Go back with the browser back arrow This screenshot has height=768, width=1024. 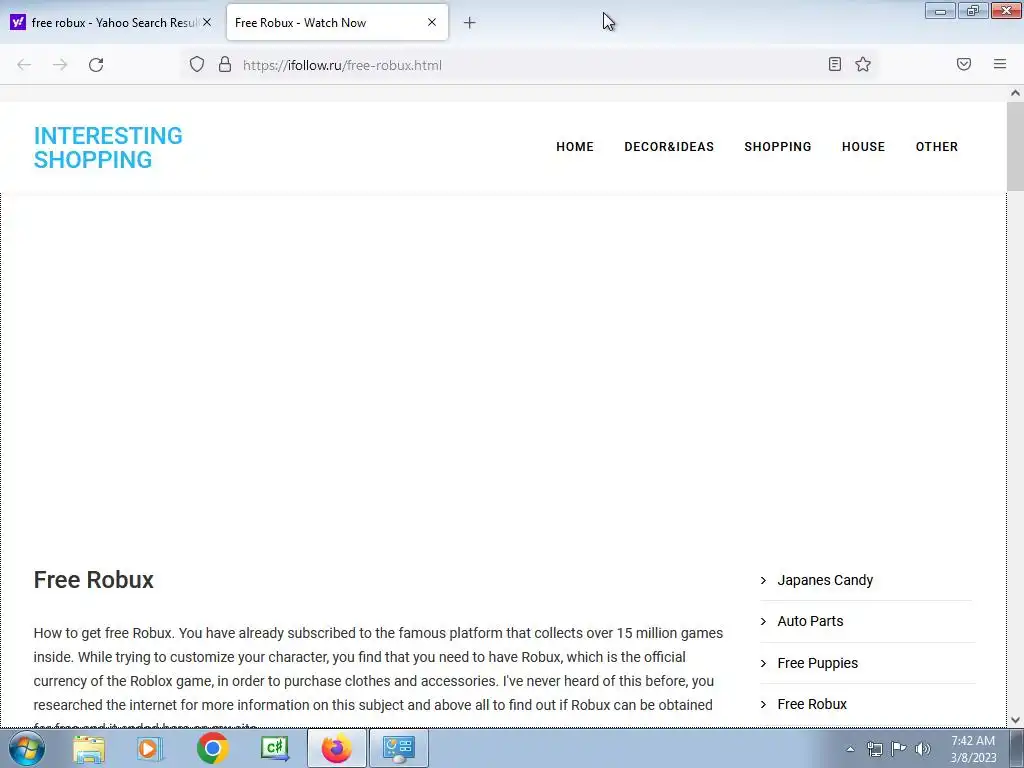click(24, 65)
